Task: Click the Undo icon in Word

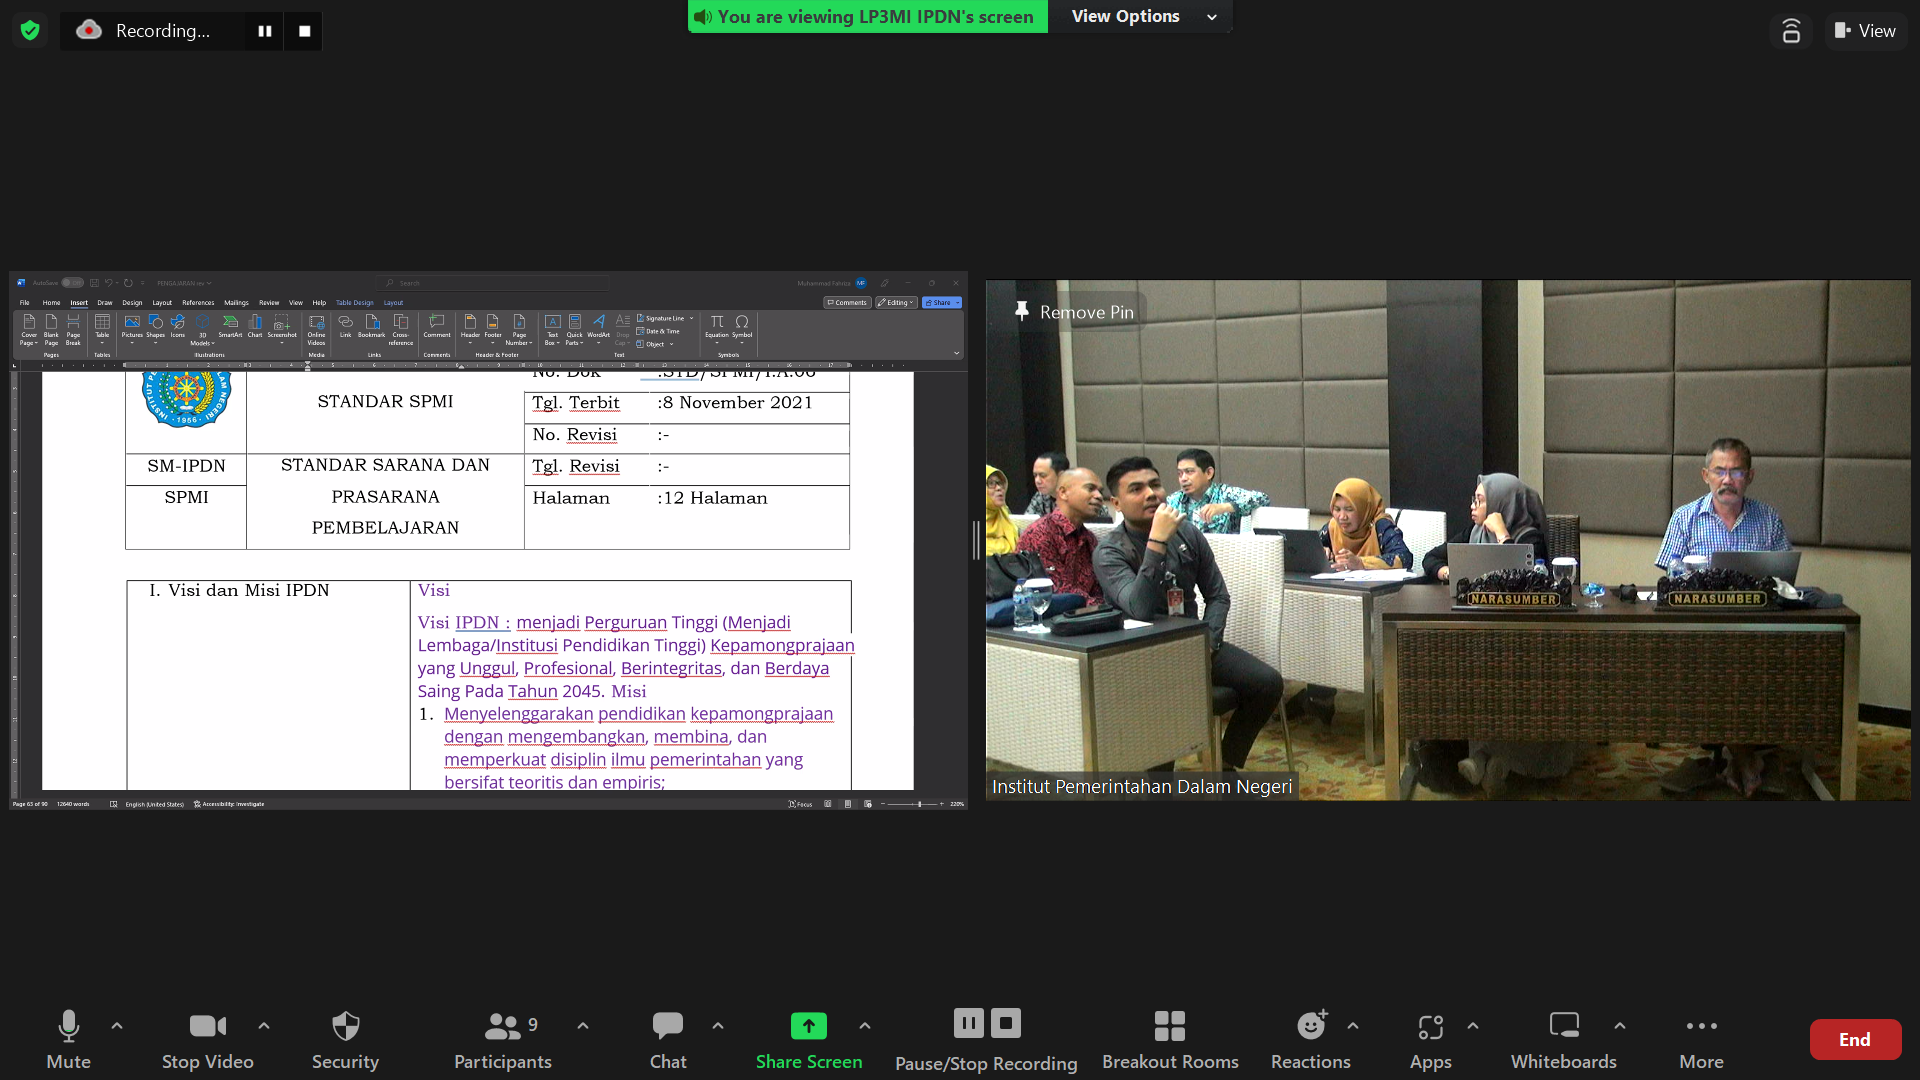Action: coord(109,283)
